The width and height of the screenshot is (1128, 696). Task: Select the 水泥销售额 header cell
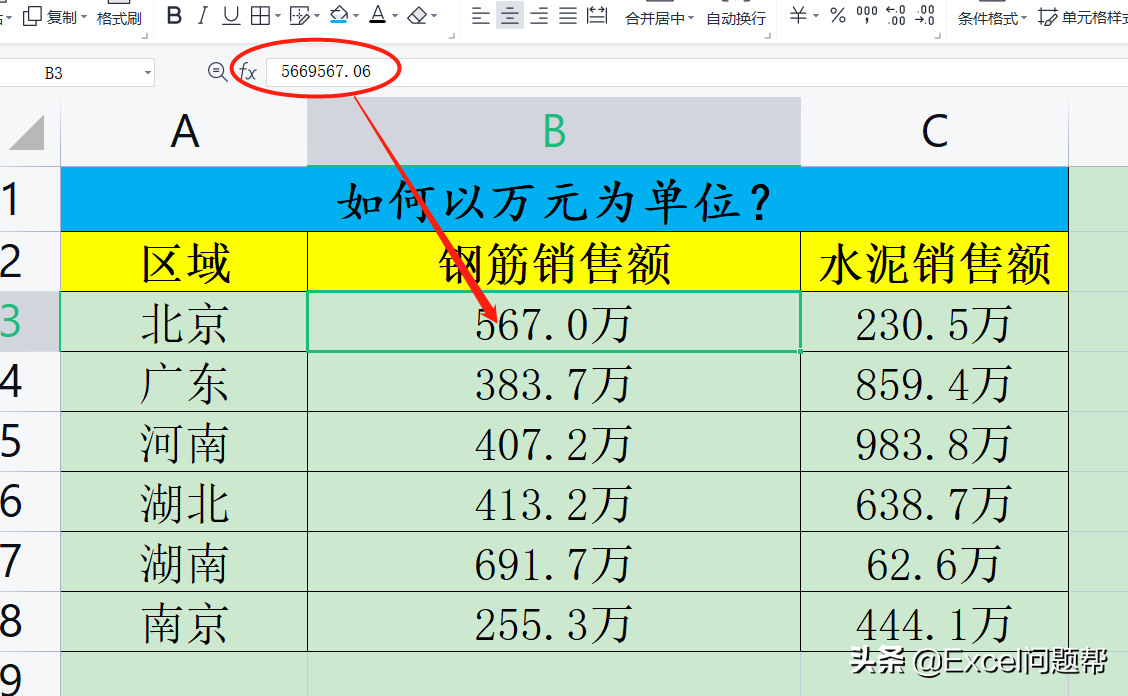click(934, 262)
